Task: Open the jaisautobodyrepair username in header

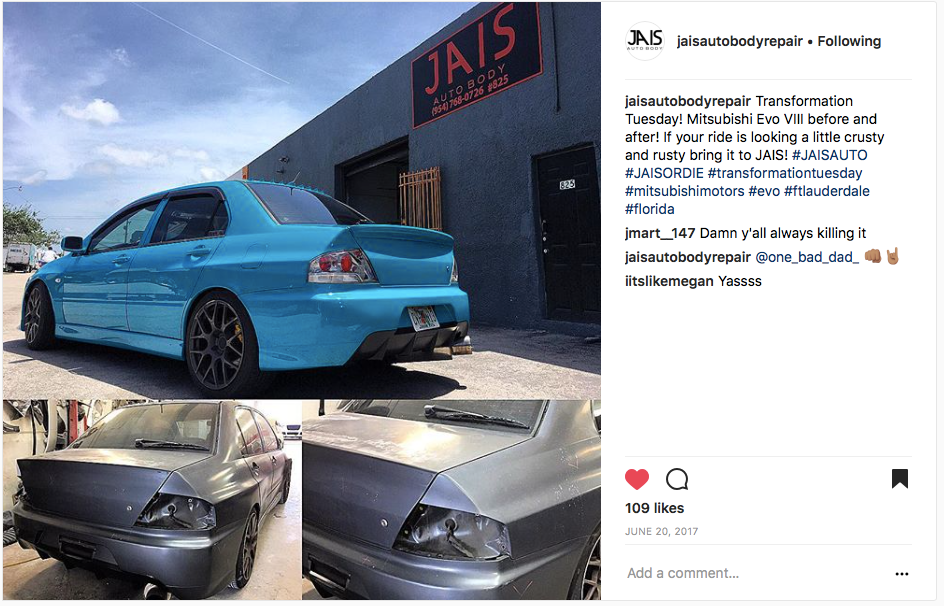Action: (x=739, y=41)
